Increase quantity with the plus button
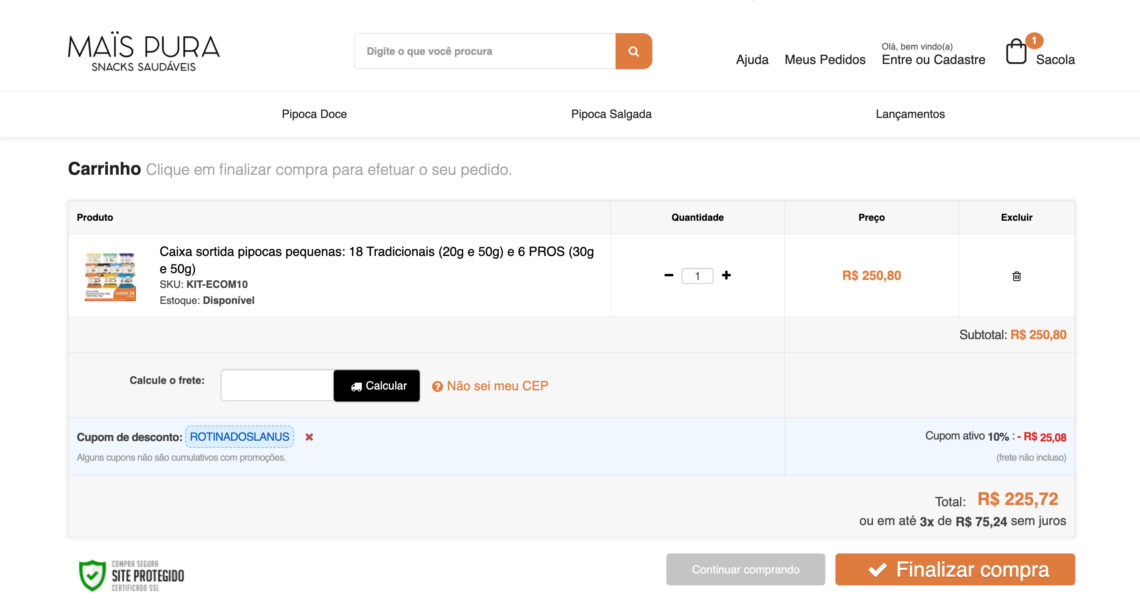1140x609 pixels. pos(726,275)
